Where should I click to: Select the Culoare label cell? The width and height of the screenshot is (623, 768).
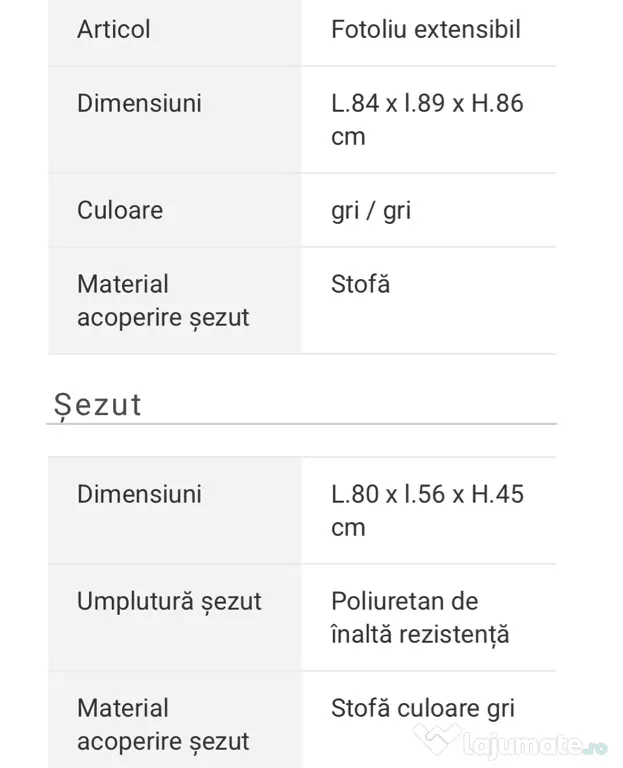coord(120,210)
